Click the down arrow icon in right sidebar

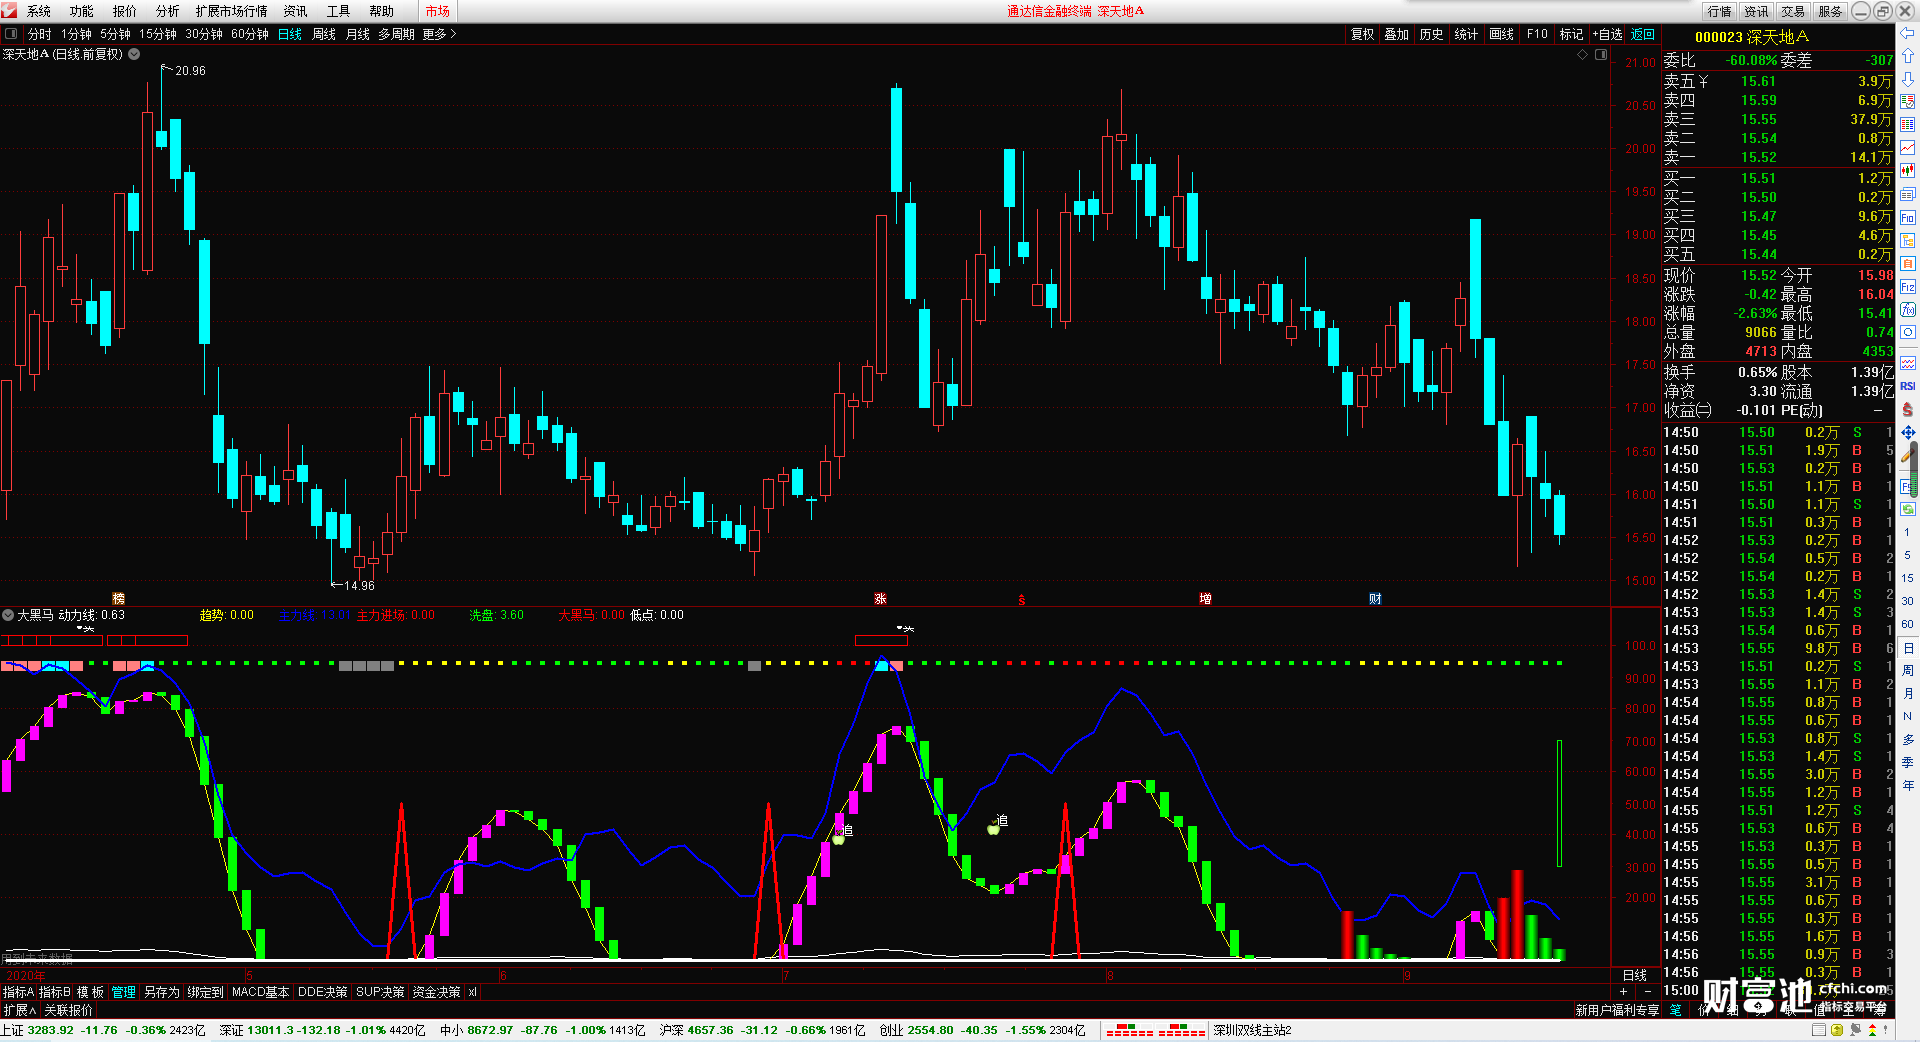pos(1908,79)
